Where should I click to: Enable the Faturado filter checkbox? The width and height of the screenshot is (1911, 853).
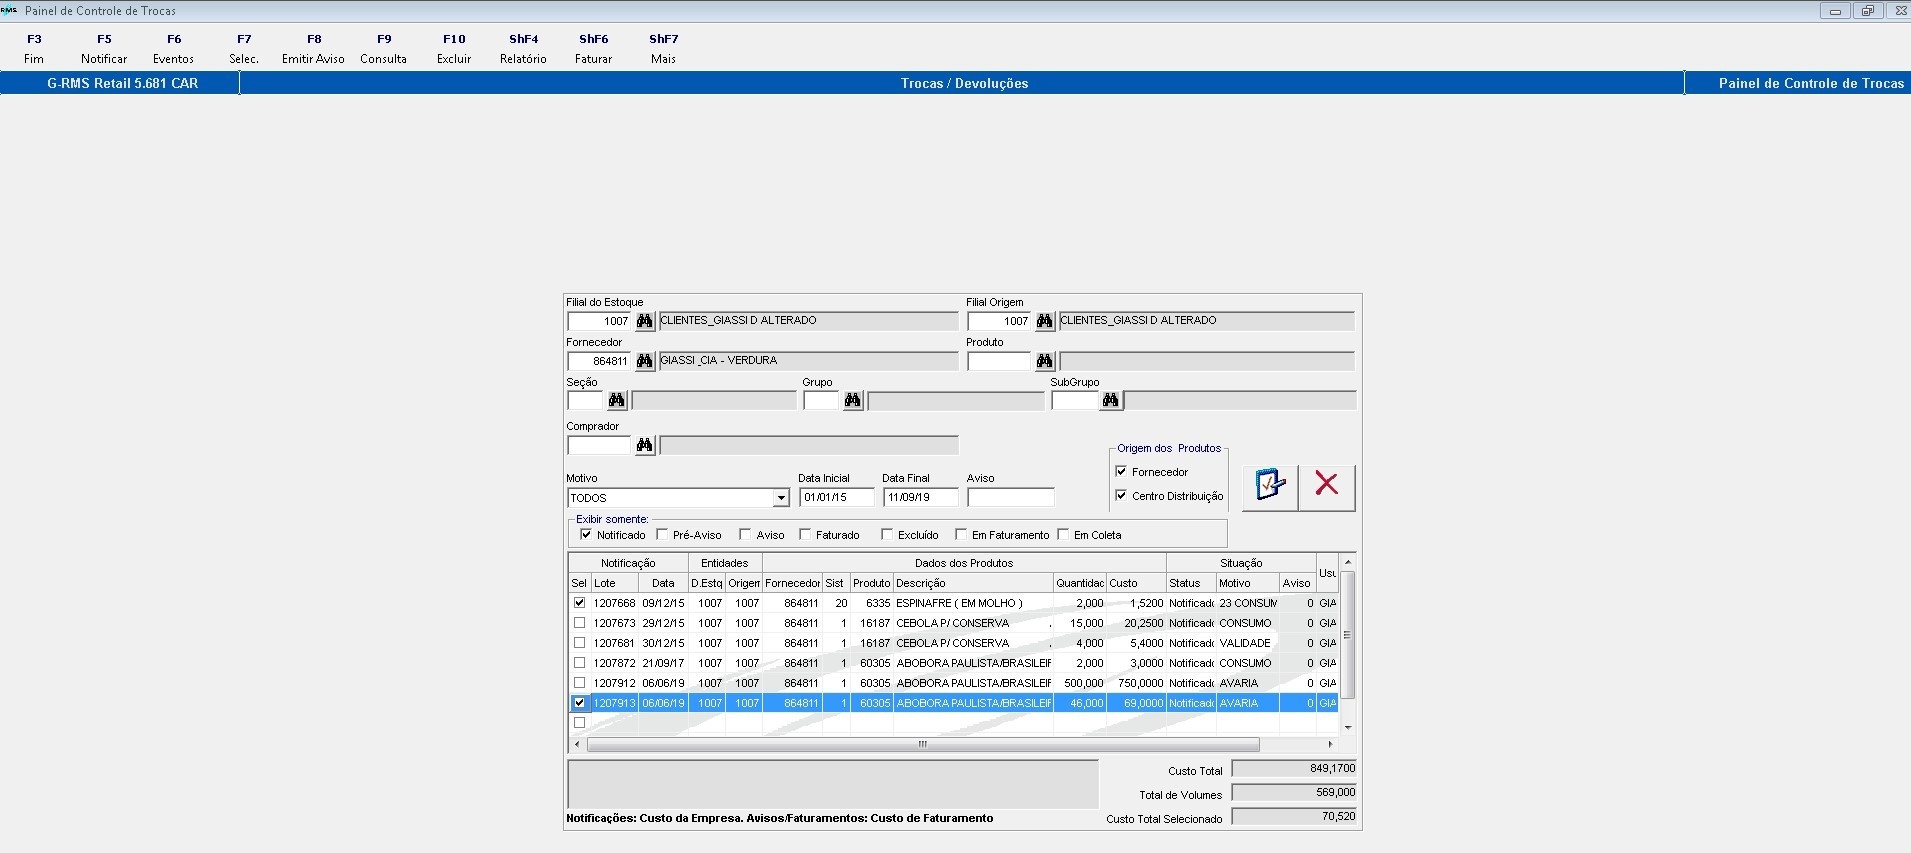coord(805,535)
